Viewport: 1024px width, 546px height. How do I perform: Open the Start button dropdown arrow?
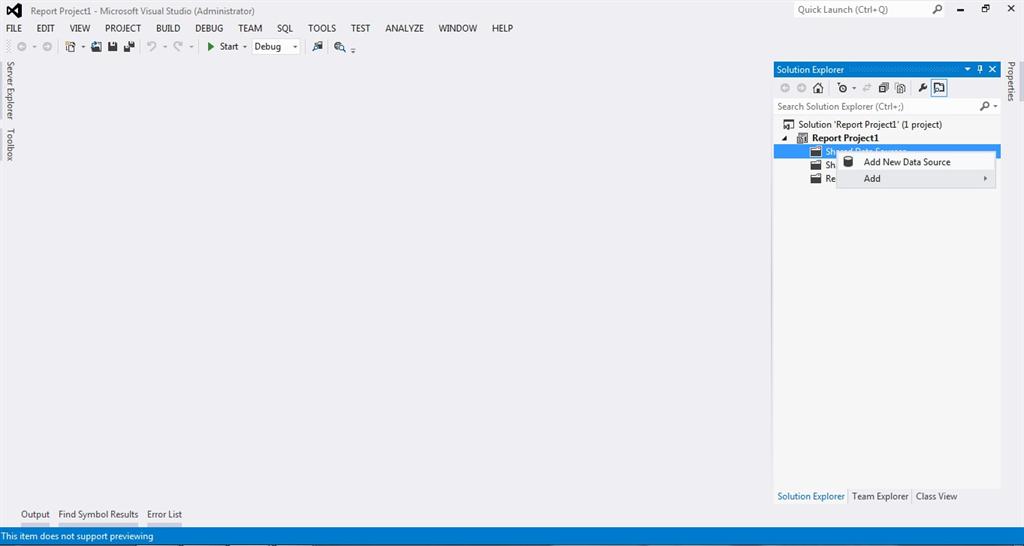click(x=245, y=47)
